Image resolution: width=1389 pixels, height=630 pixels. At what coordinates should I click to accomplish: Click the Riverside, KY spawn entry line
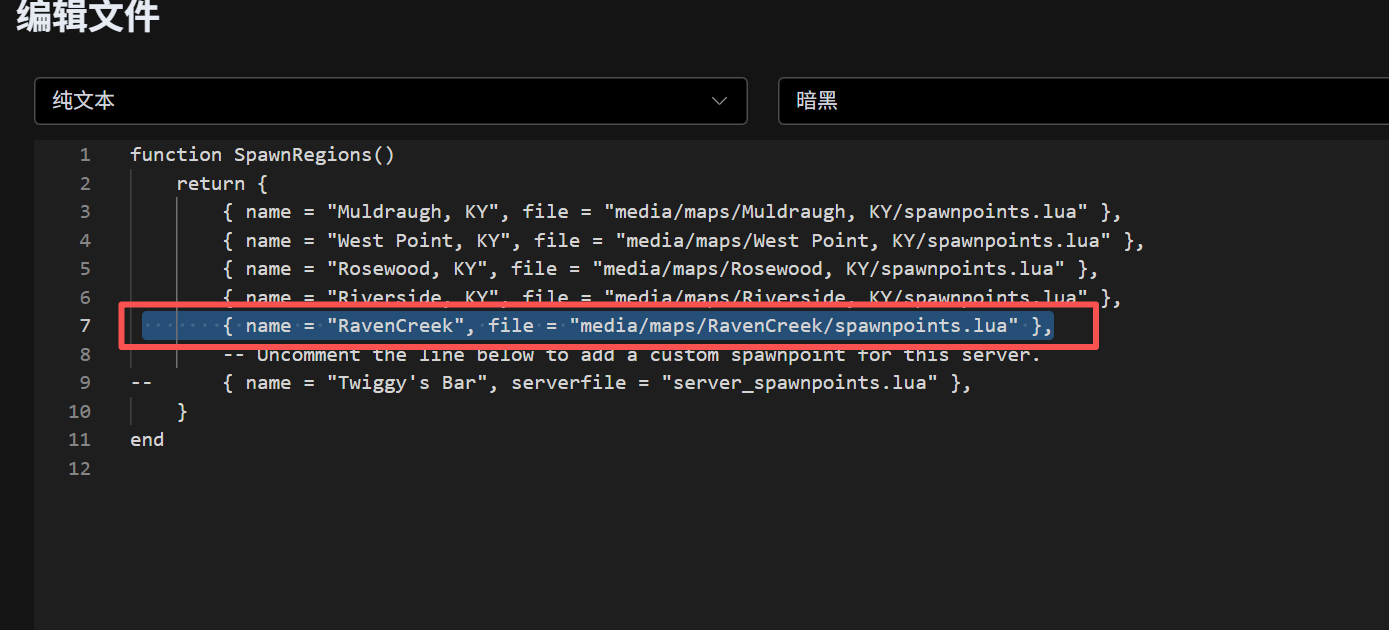click(x=670, y=297)
